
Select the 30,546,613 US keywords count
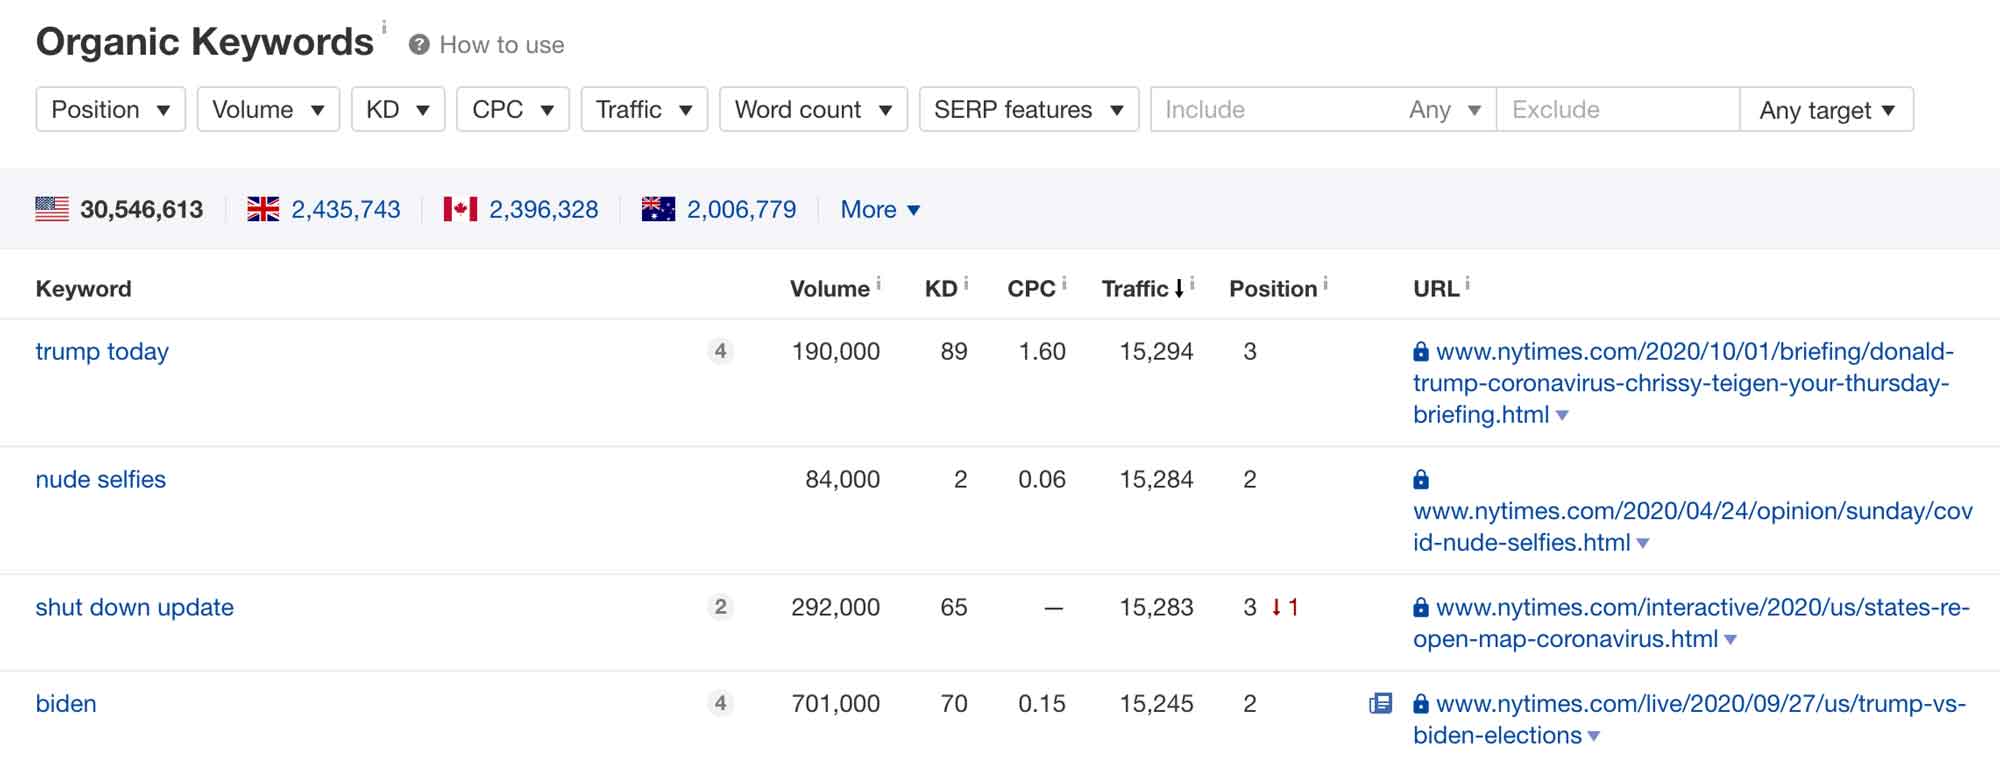coord(141,209)
